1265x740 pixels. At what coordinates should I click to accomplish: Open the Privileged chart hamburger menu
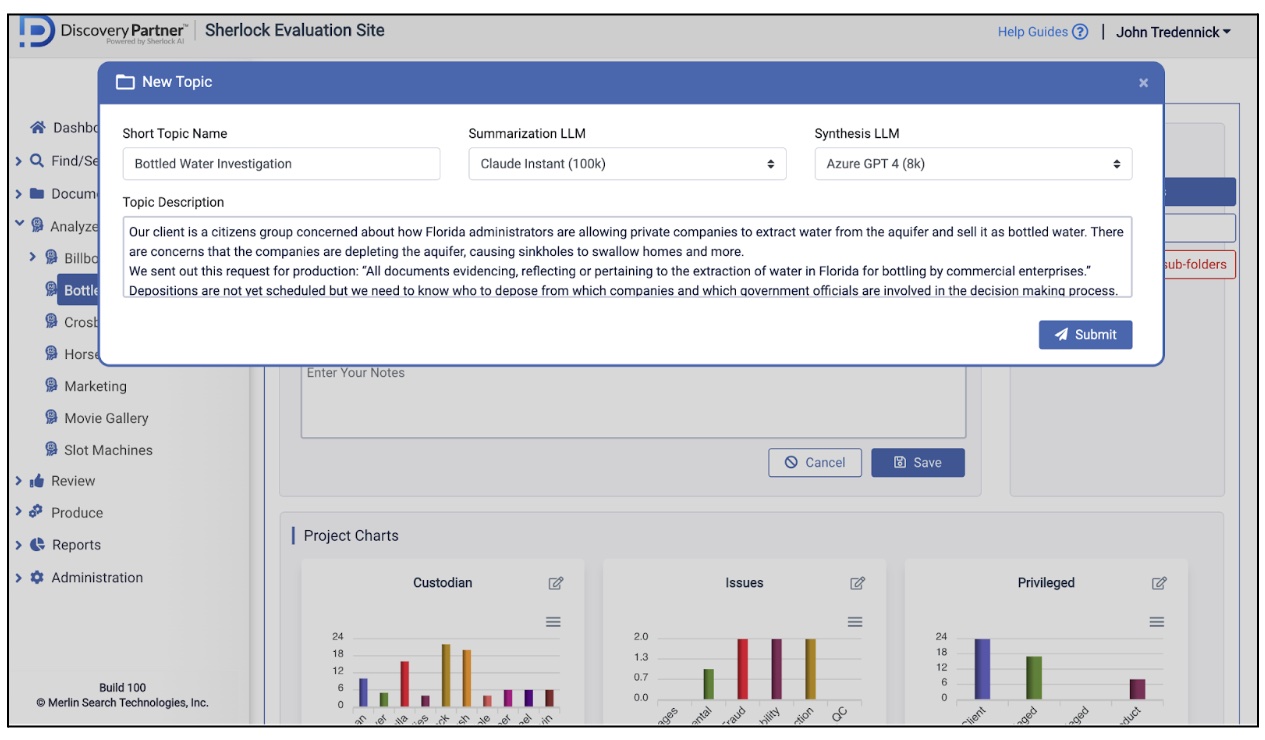(x=1157, y=622)
